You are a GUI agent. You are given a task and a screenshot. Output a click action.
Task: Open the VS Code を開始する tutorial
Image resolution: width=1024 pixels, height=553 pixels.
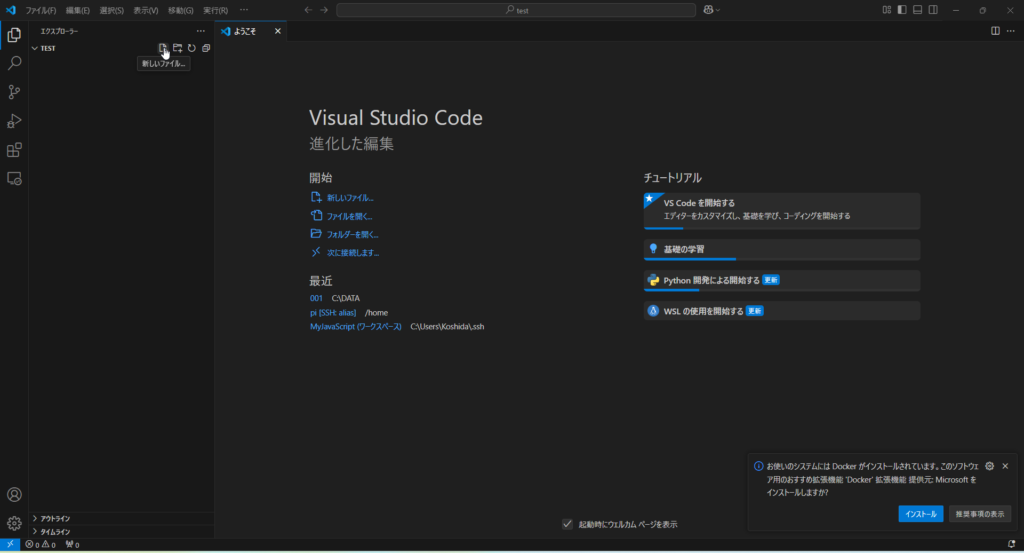coord(782,210)
